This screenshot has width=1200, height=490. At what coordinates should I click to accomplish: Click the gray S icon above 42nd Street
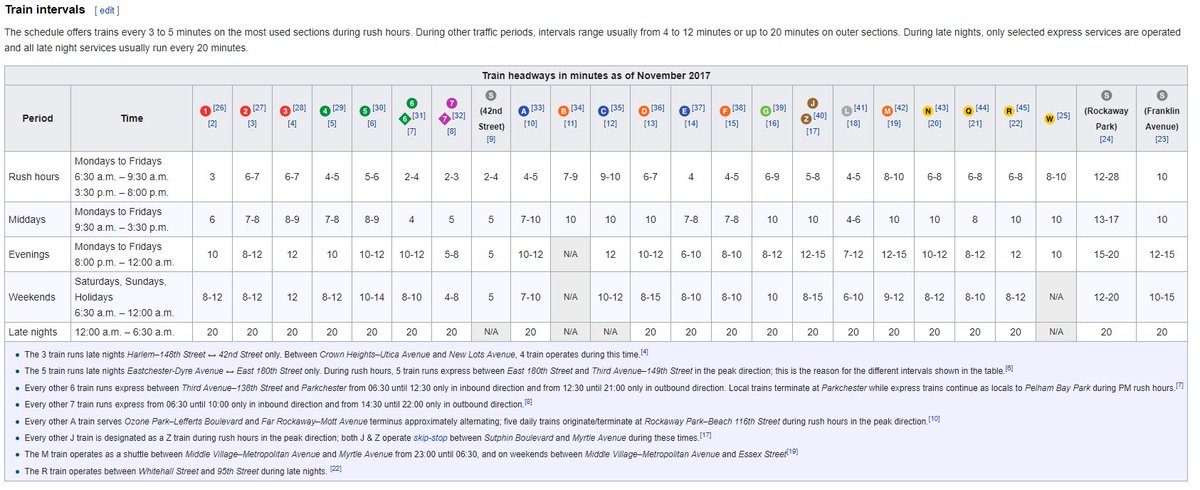coord(490,95)
